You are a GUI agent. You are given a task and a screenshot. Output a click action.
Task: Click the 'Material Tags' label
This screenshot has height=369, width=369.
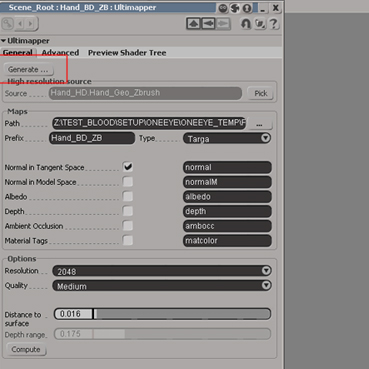(x=26, y=241)
